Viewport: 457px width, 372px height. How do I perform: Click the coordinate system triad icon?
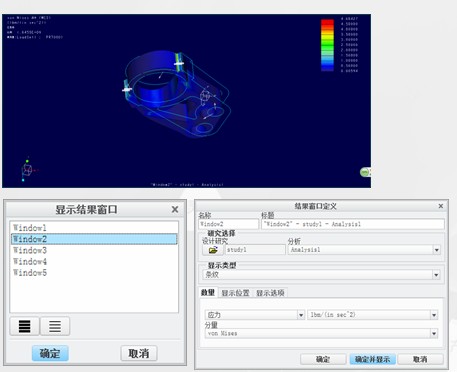pos(28,170)
